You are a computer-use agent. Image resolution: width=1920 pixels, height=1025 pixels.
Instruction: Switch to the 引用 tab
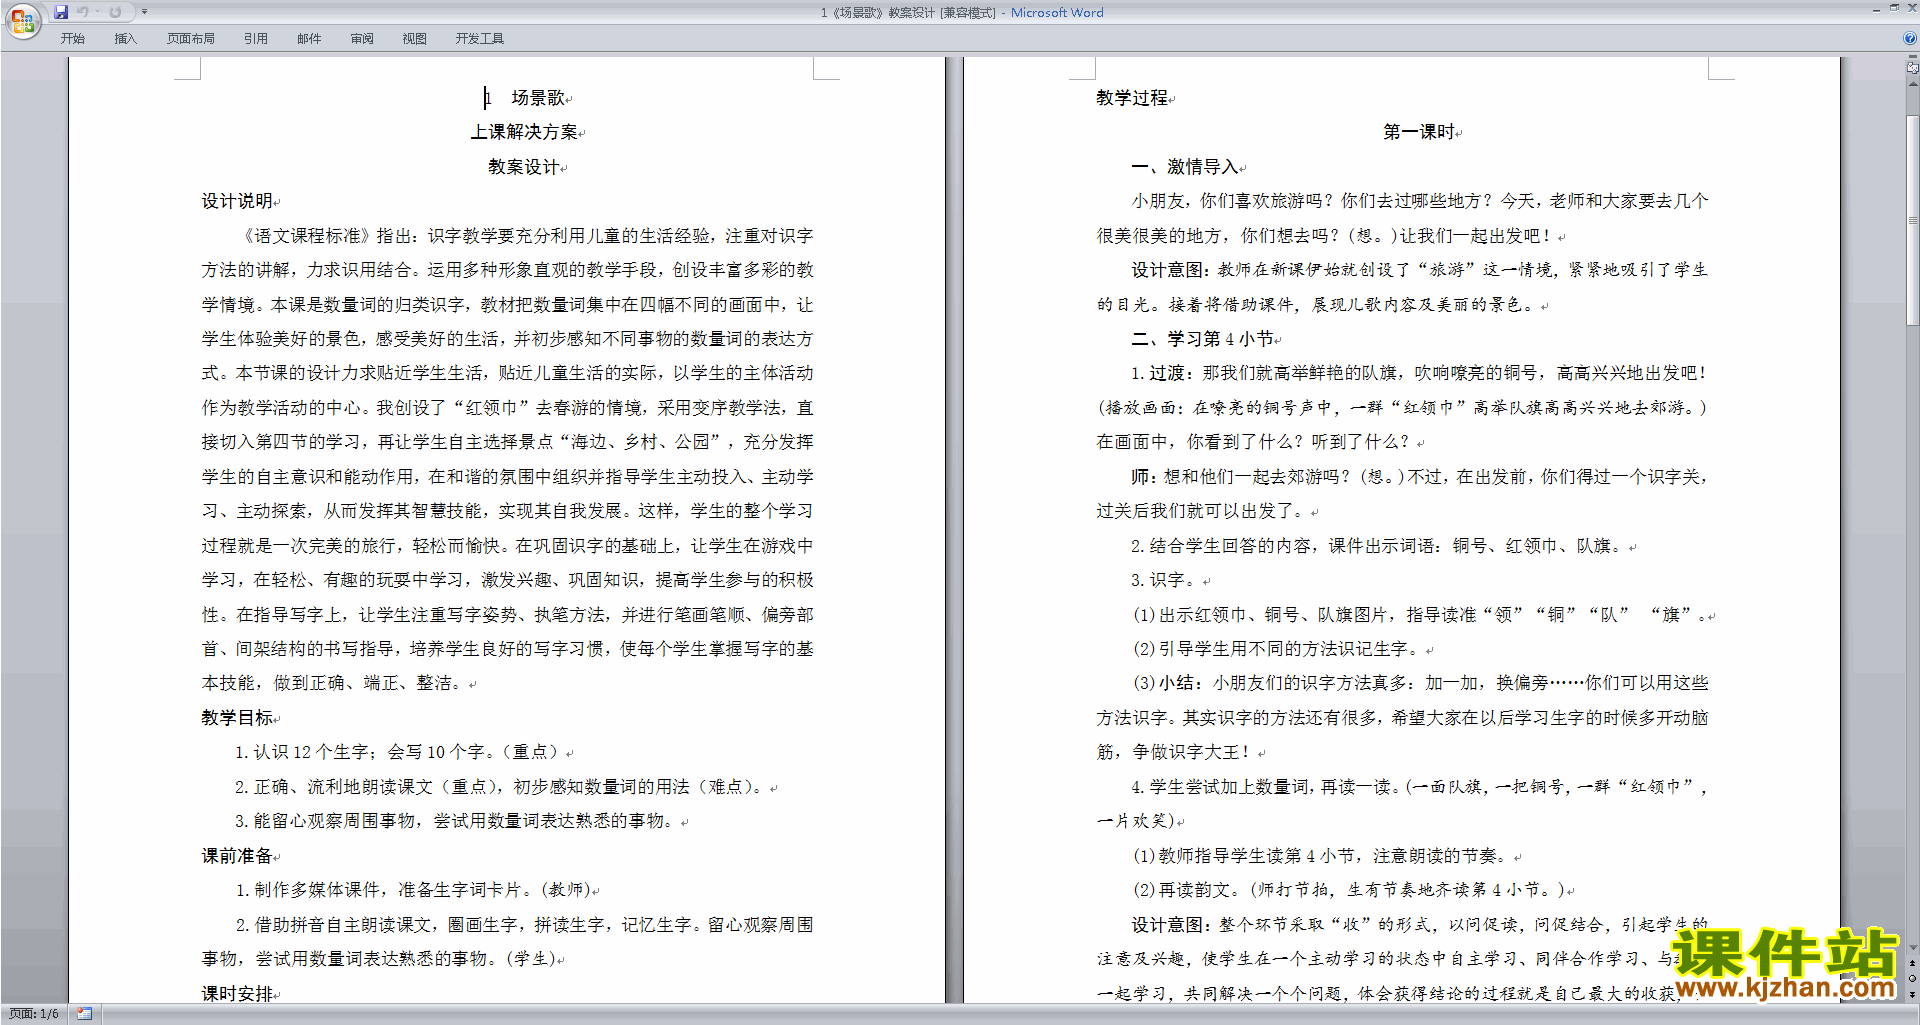256,39
